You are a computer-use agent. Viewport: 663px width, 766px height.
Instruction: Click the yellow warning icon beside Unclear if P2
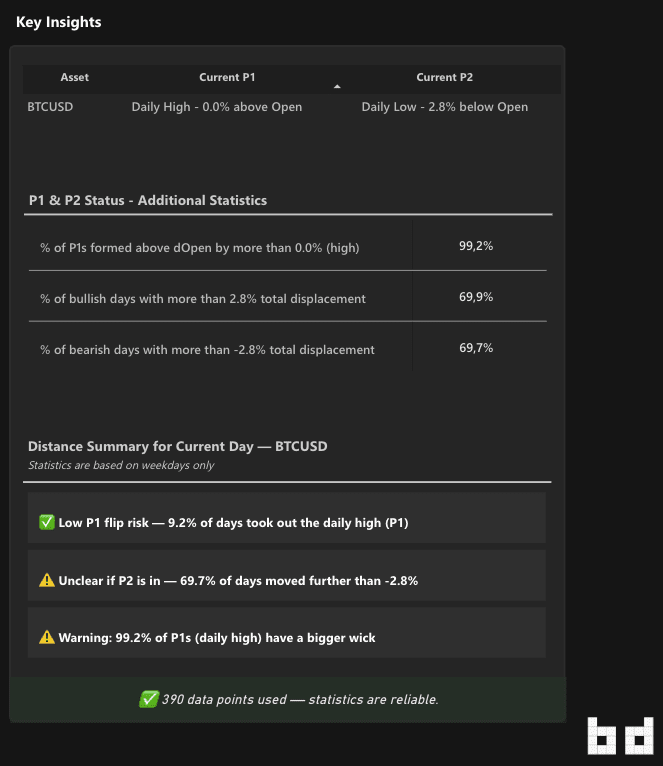pyautogui.click(x=47, y=580)
